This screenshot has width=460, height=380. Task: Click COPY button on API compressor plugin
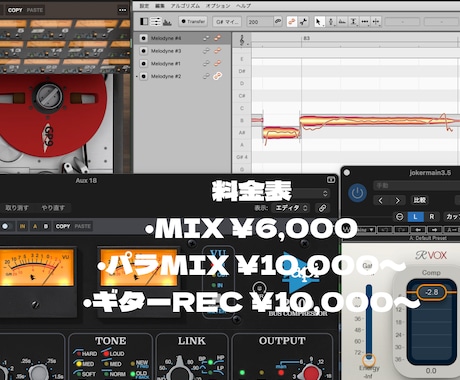point(63,226)
